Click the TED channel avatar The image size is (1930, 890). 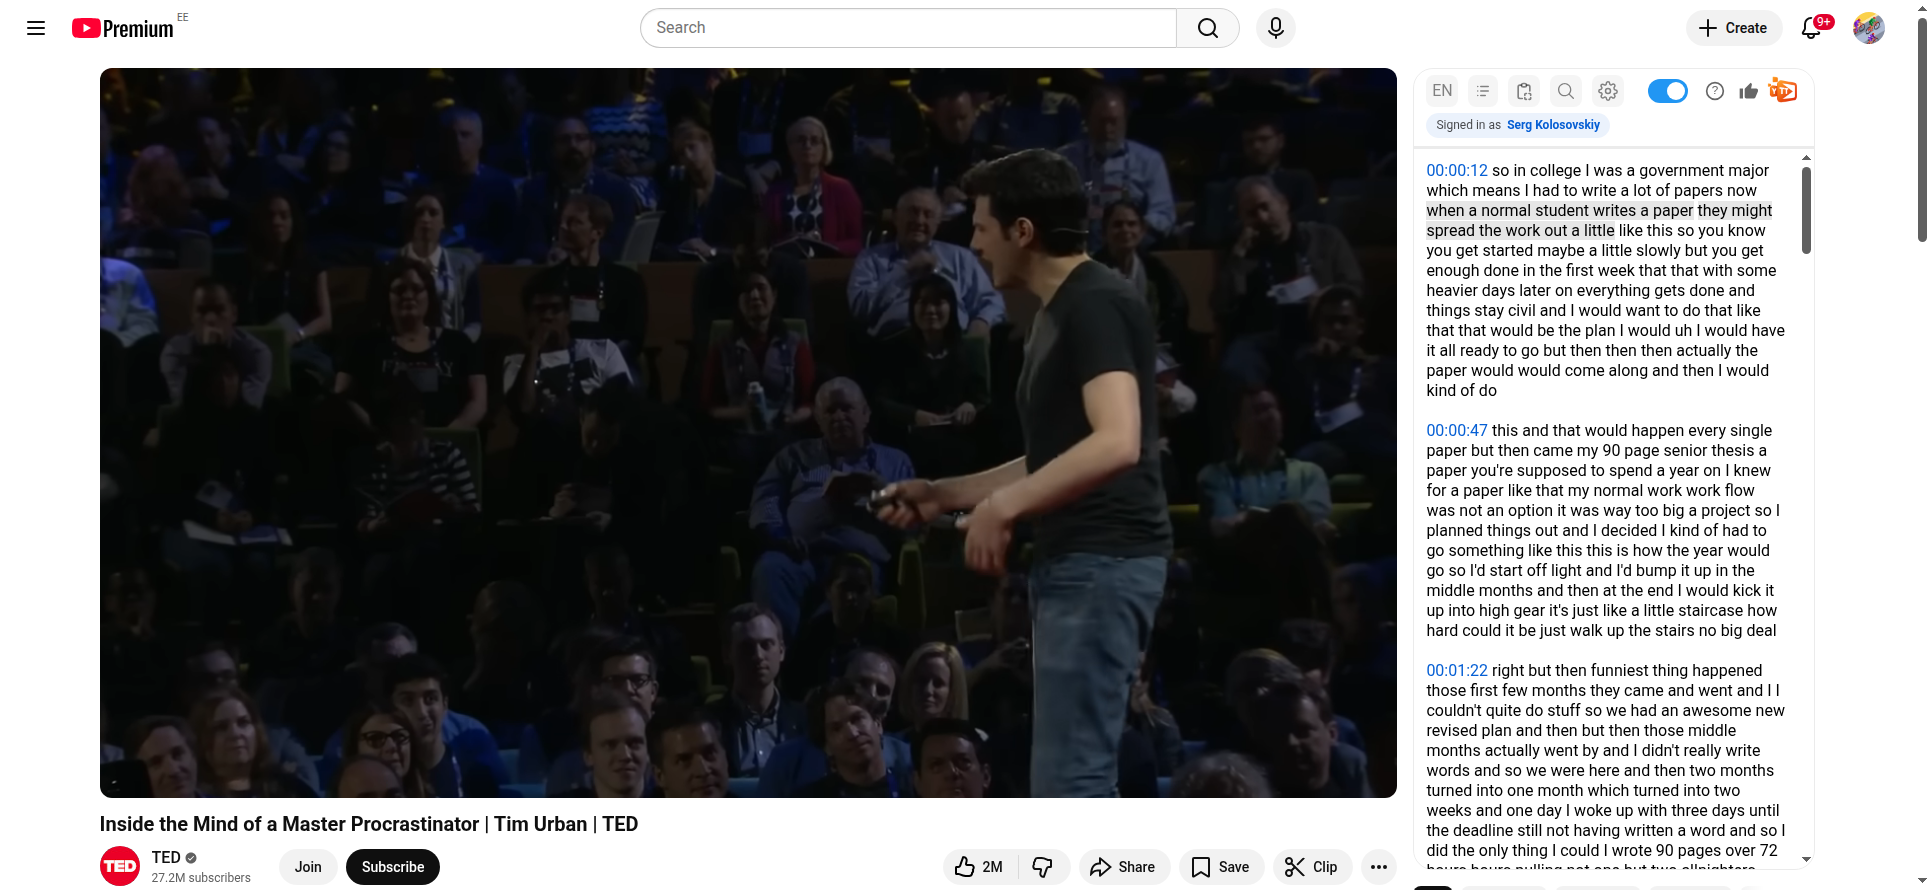coord(120,866)
